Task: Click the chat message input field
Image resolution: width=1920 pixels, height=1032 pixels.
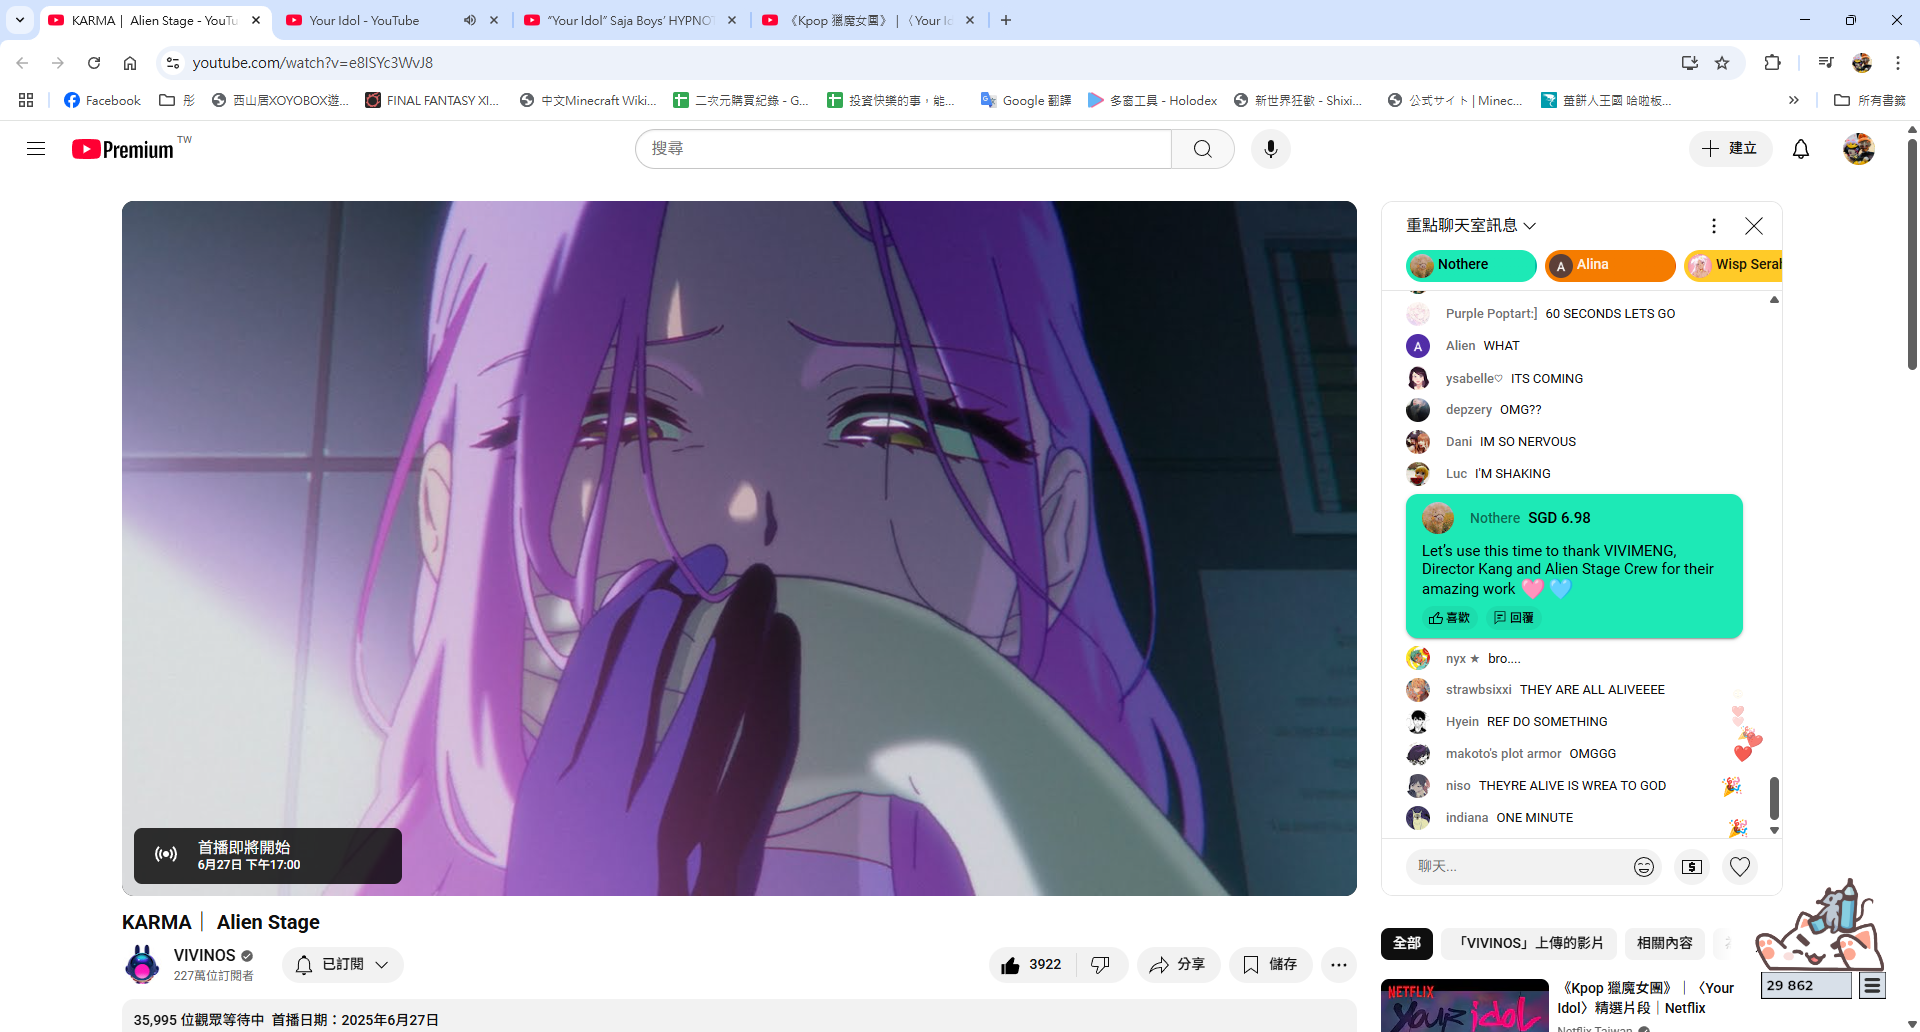Action: (1518, 867)
